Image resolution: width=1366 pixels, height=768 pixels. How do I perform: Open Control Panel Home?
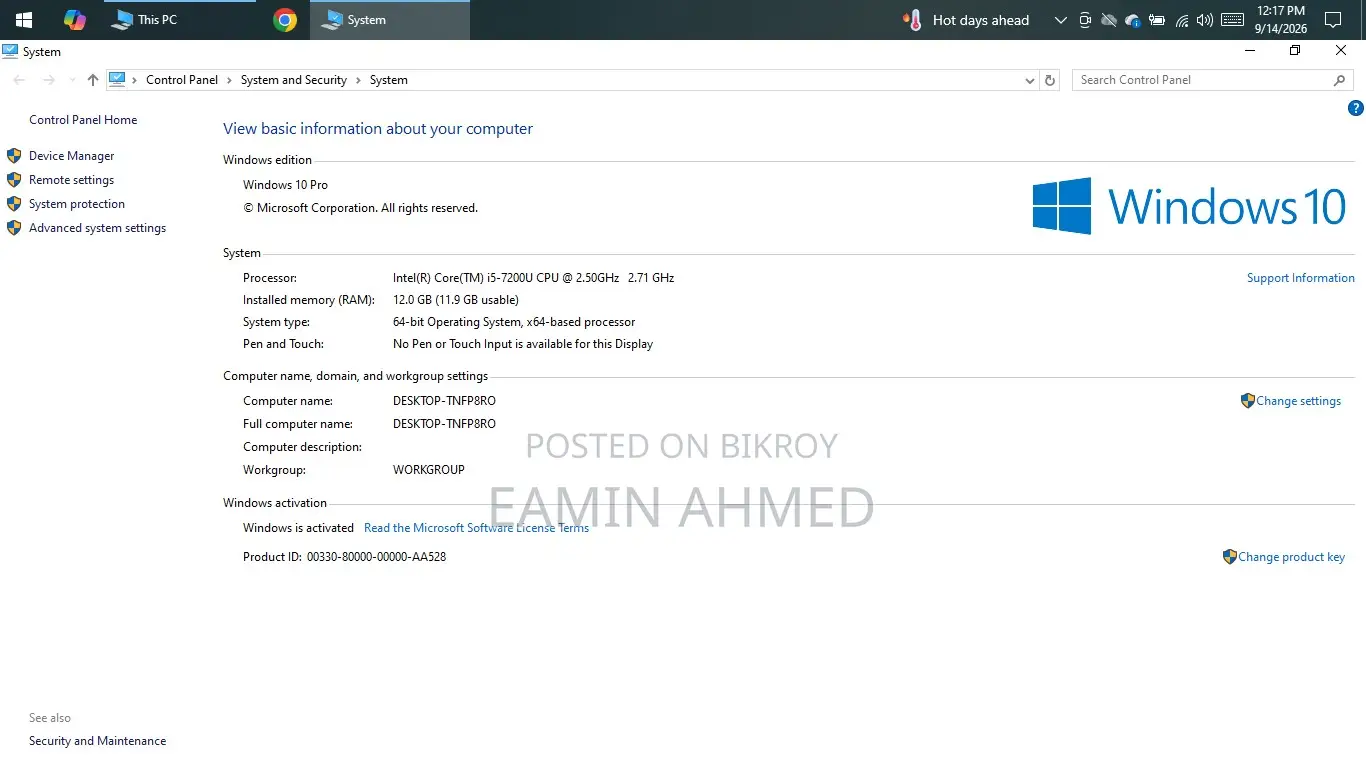[x=83, y=120]
